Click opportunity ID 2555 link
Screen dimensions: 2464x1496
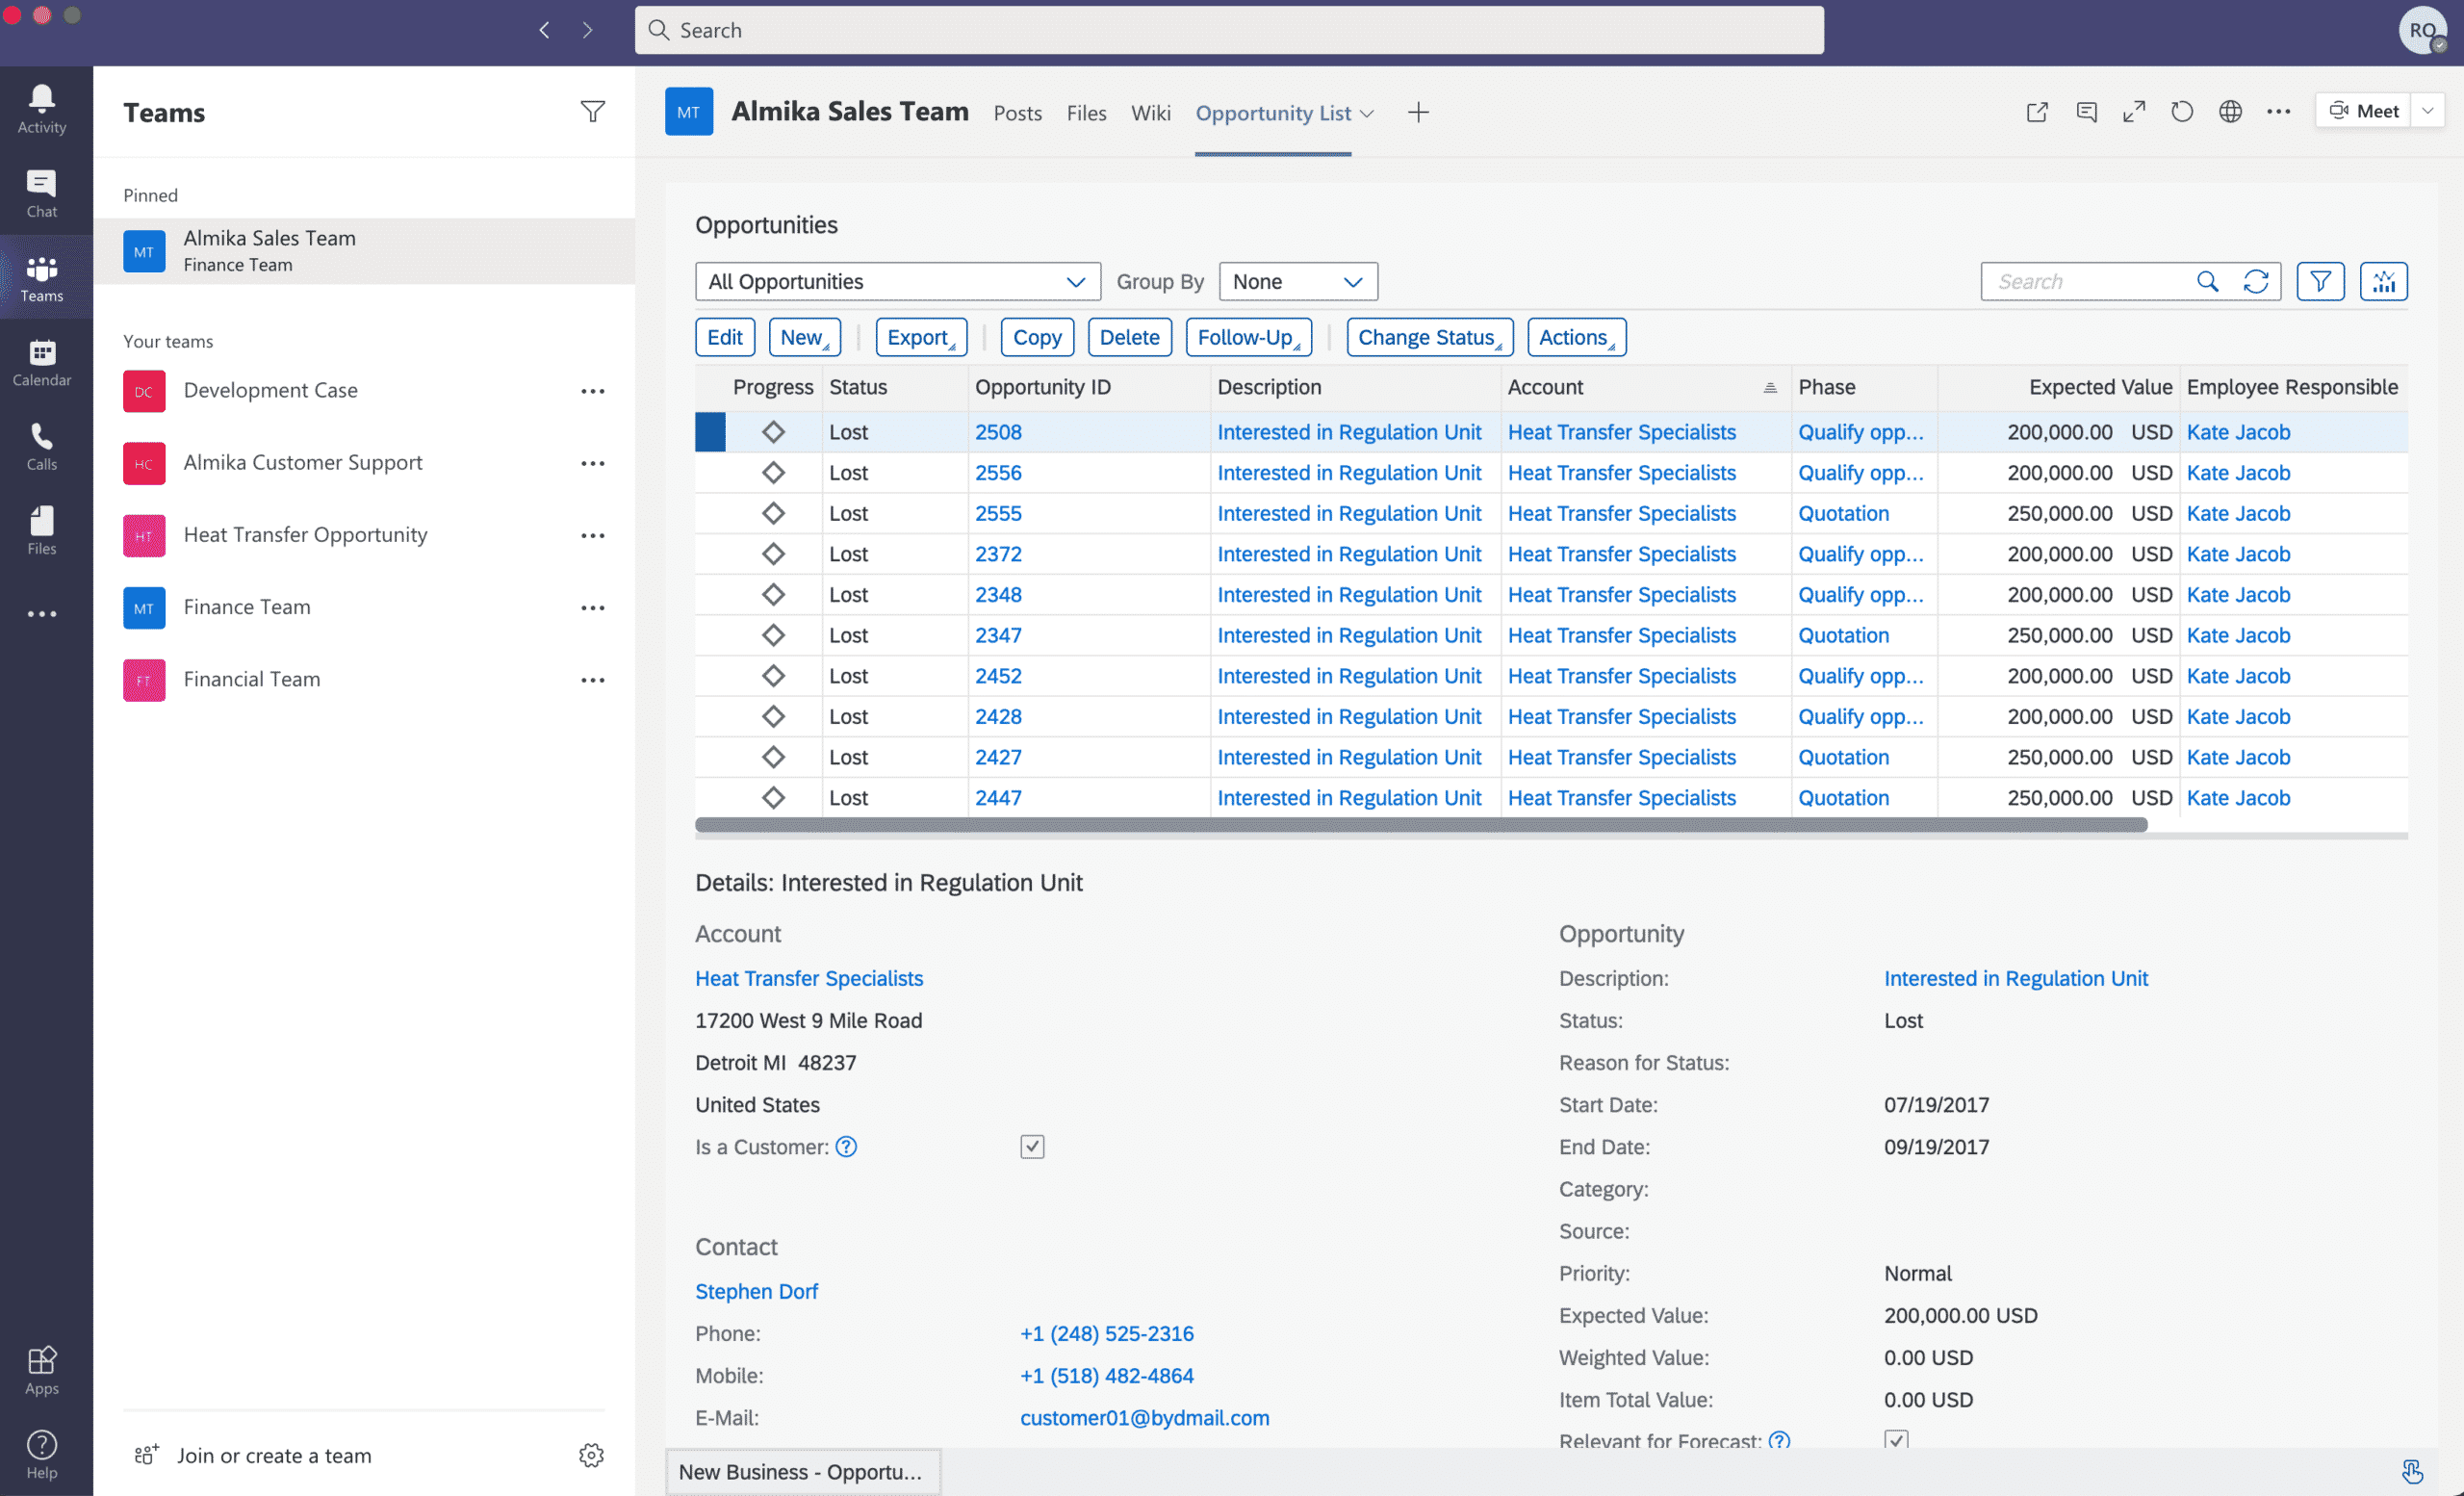click(x=1000, y=512)
